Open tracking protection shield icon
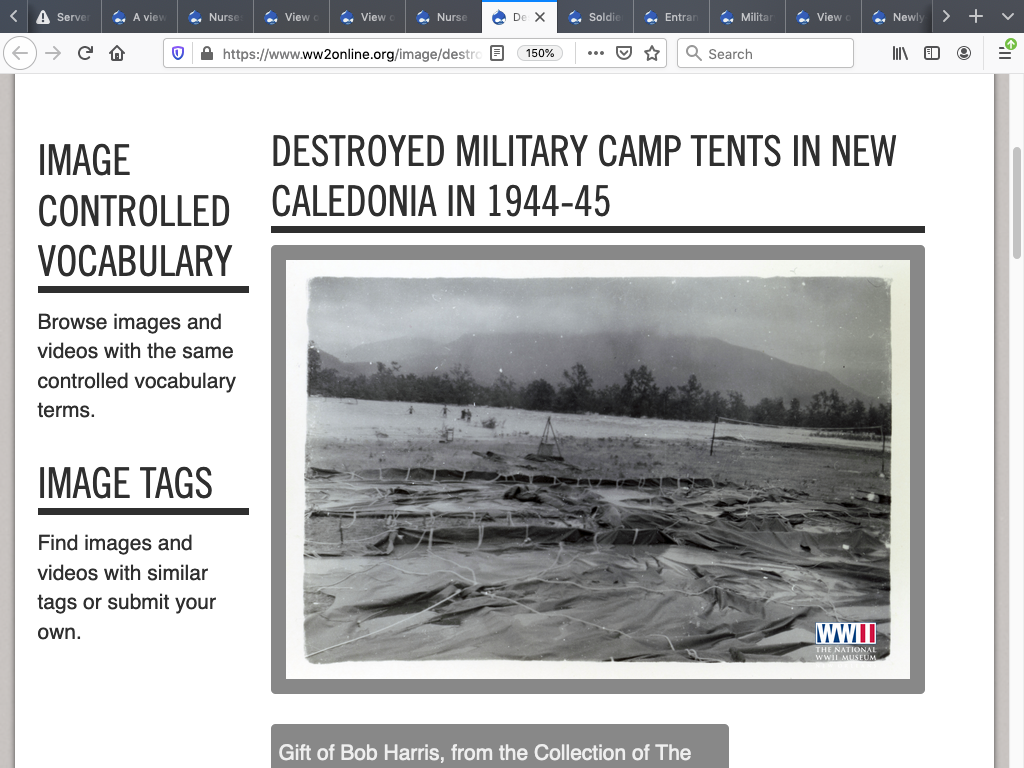 178,54
